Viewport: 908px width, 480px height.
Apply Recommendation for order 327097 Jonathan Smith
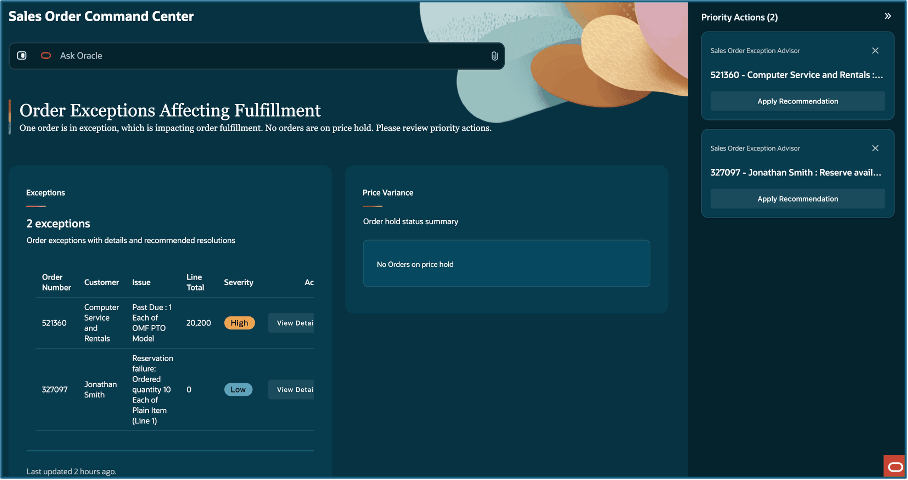coord(797,199)
